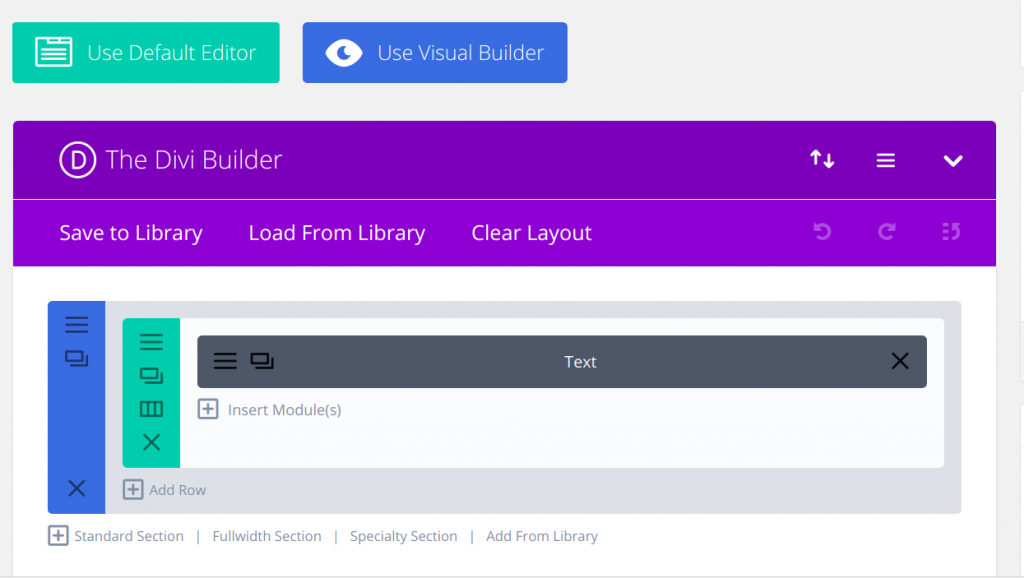Add a Standard Section
This screenshot has height=578, width=1024.
pyautogui.click(x=129, y=536)
